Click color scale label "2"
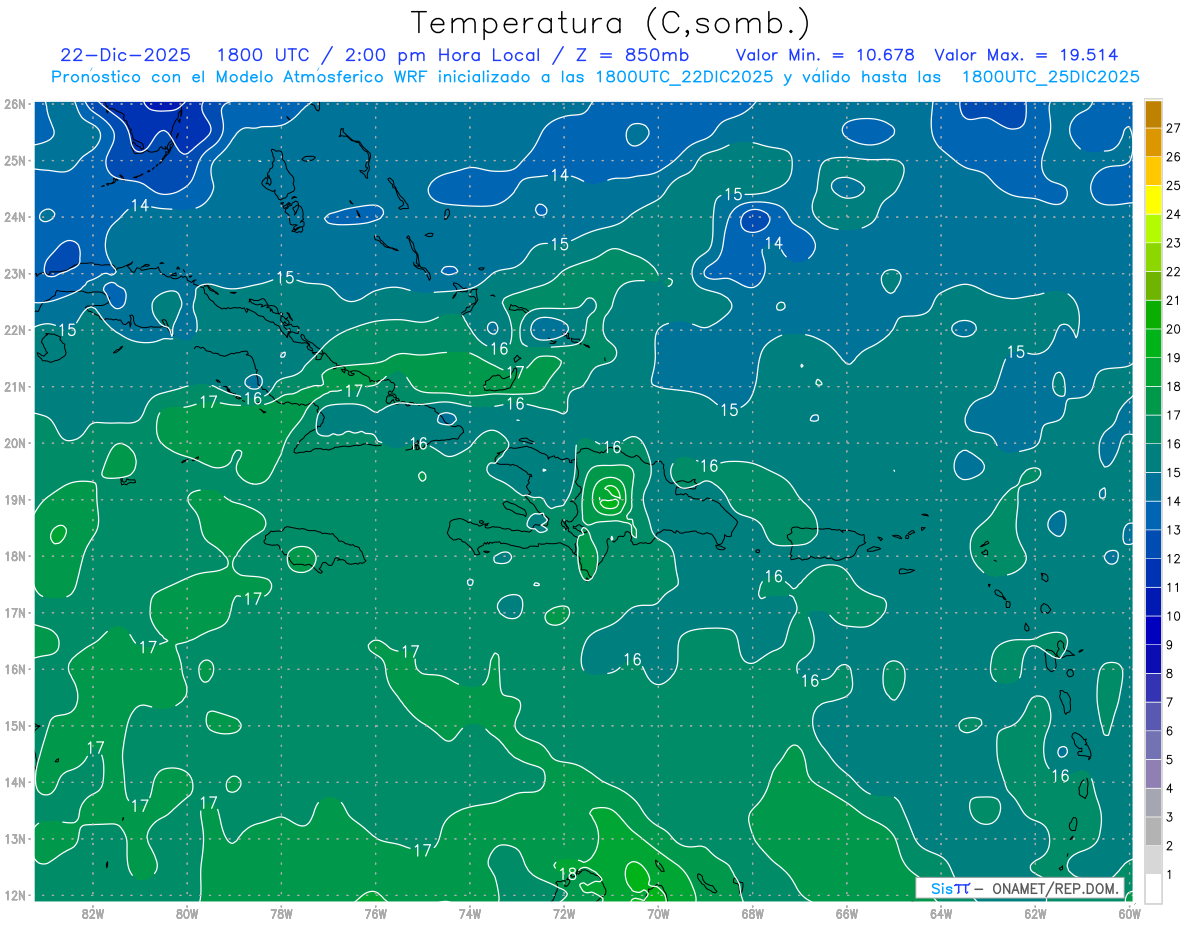 pyautogui.click(x=1170, y=846)
